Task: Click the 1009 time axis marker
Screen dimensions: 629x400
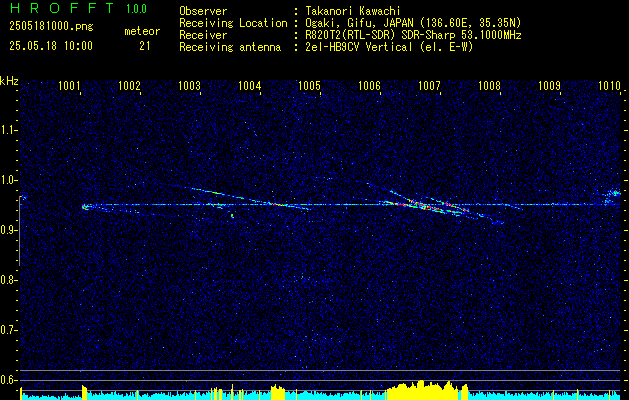Action: point(549,85)
